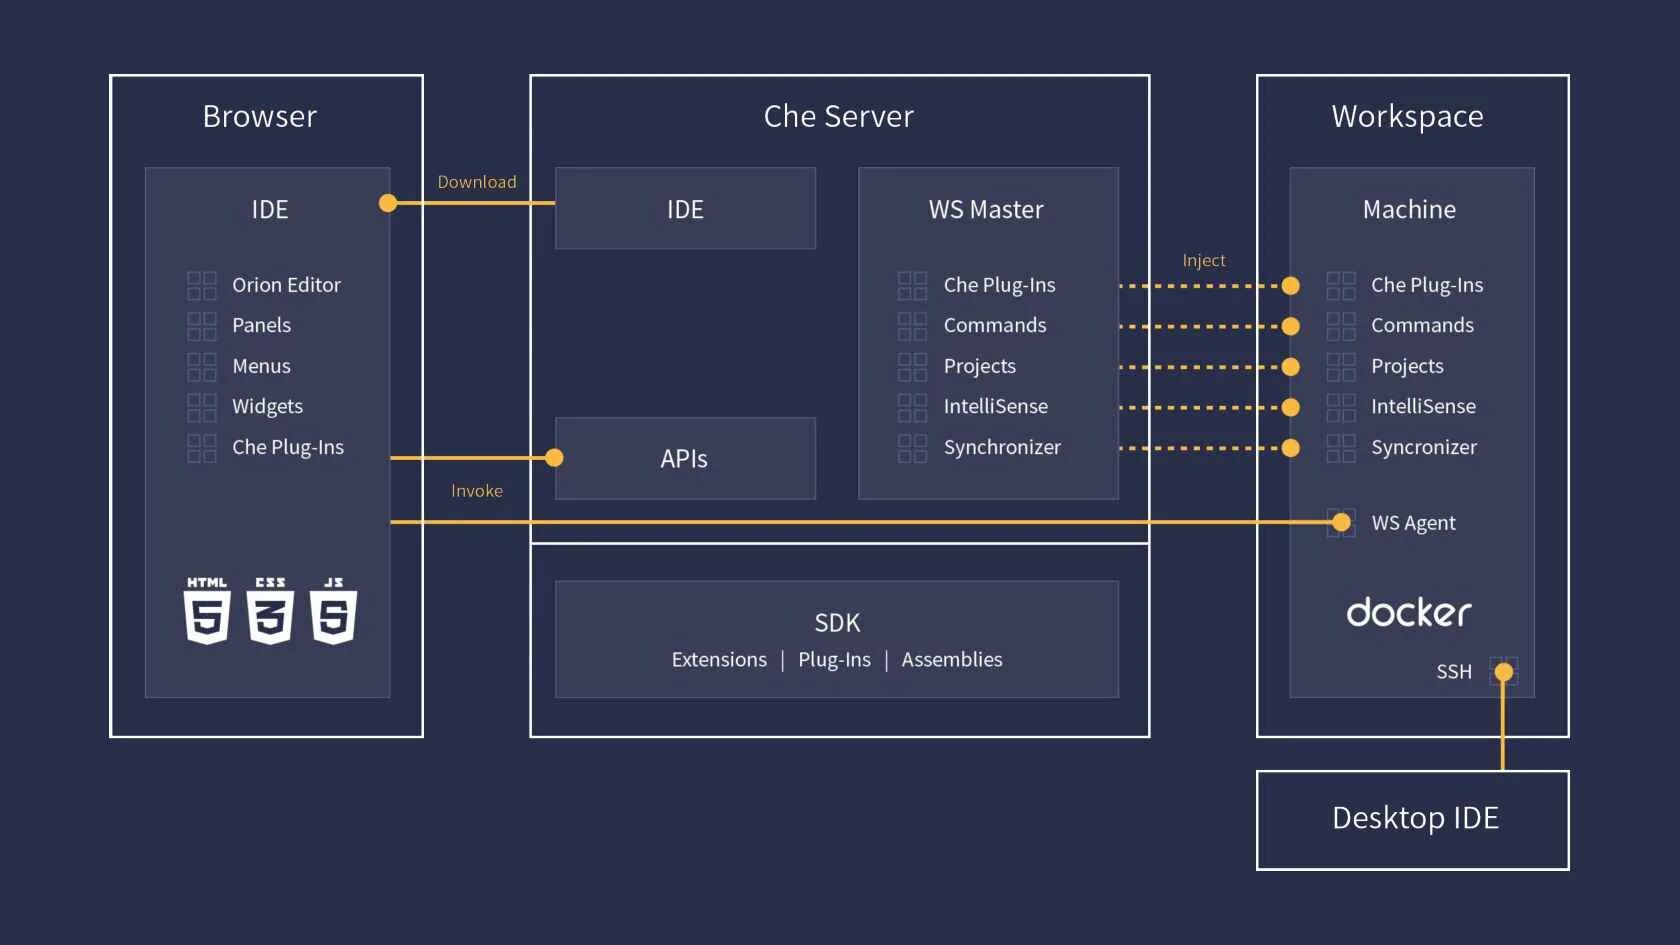This screenshot has height=945, width=1680.
Task: Click yellow inject dot at Machine IntelliSense
Action: coord(1291,407)
